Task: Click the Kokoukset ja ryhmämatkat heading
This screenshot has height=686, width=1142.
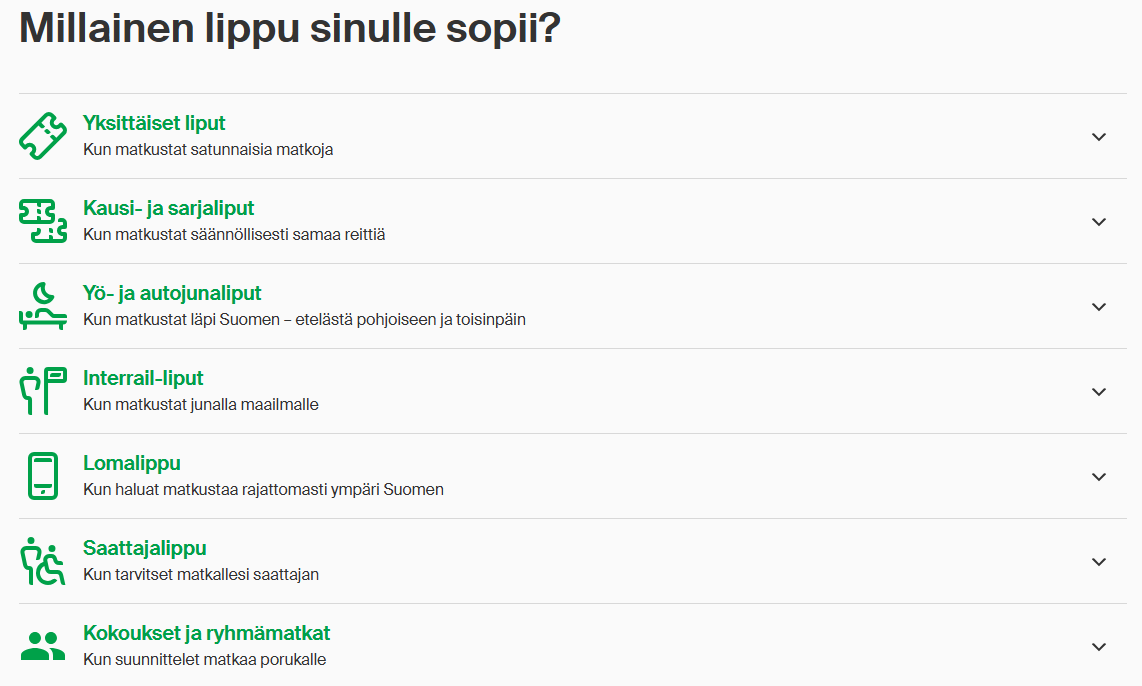Action: click(206, 633)
